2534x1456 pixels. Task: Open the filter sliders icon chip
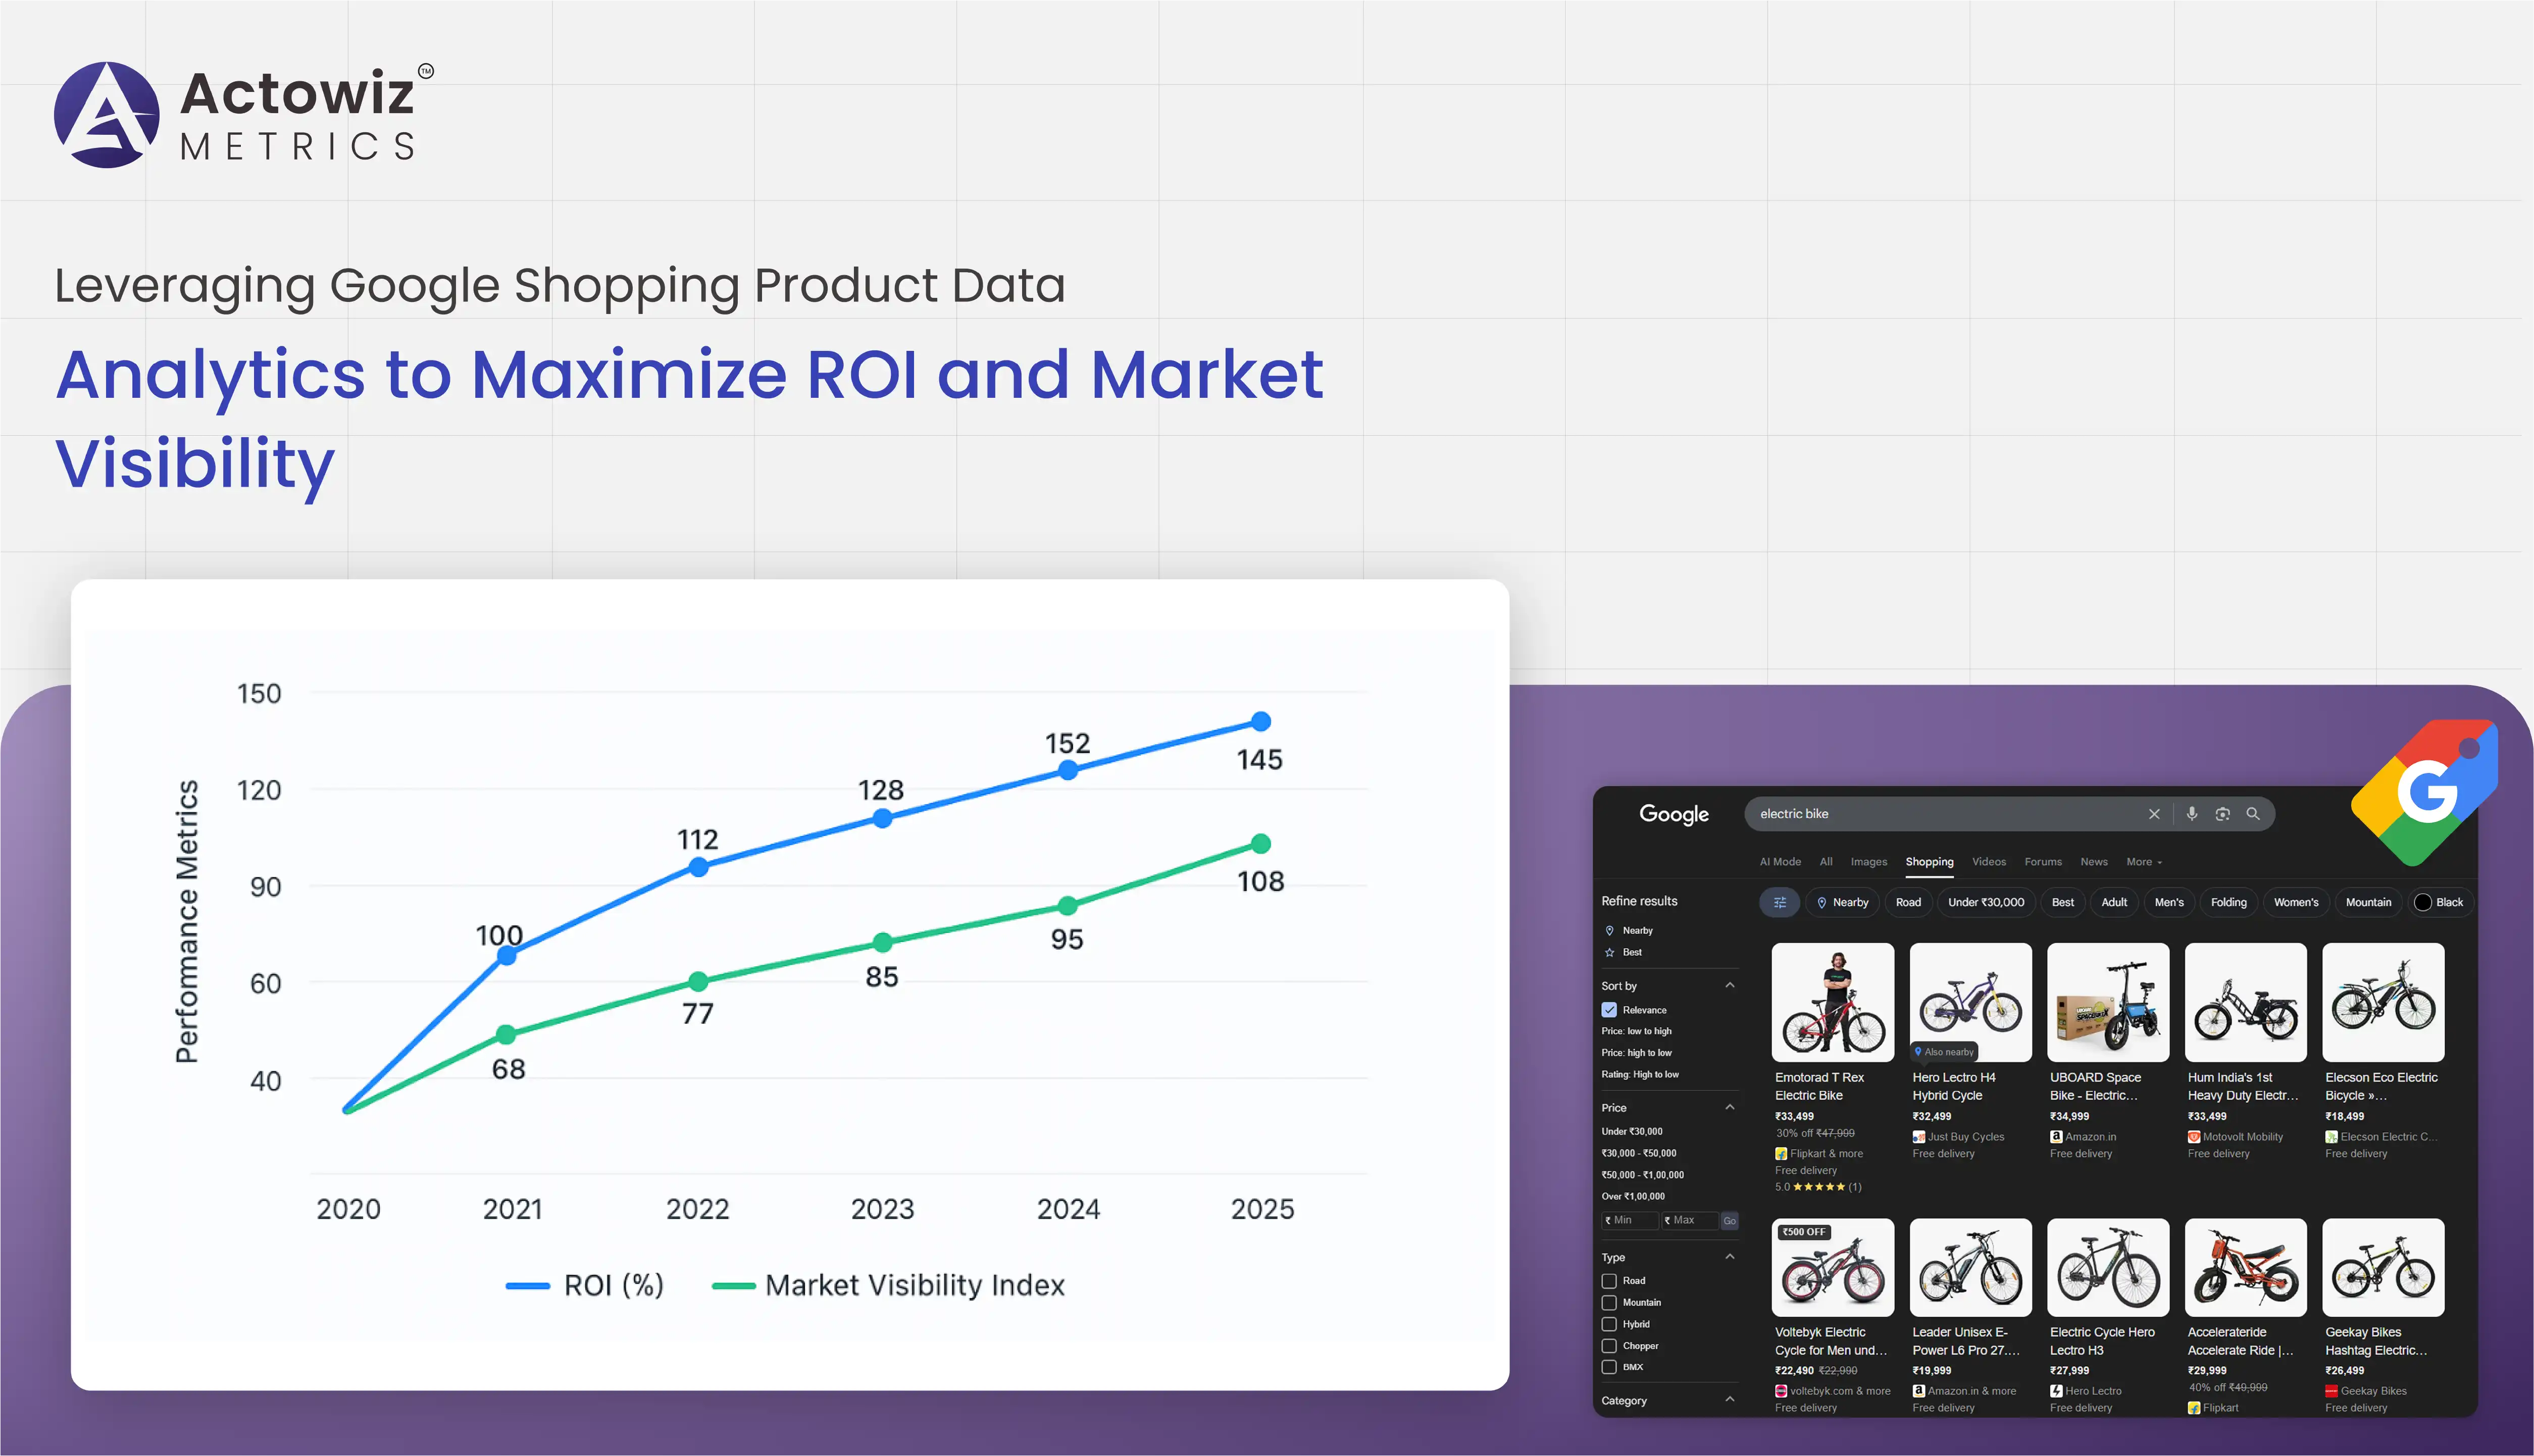(1780, 902)
